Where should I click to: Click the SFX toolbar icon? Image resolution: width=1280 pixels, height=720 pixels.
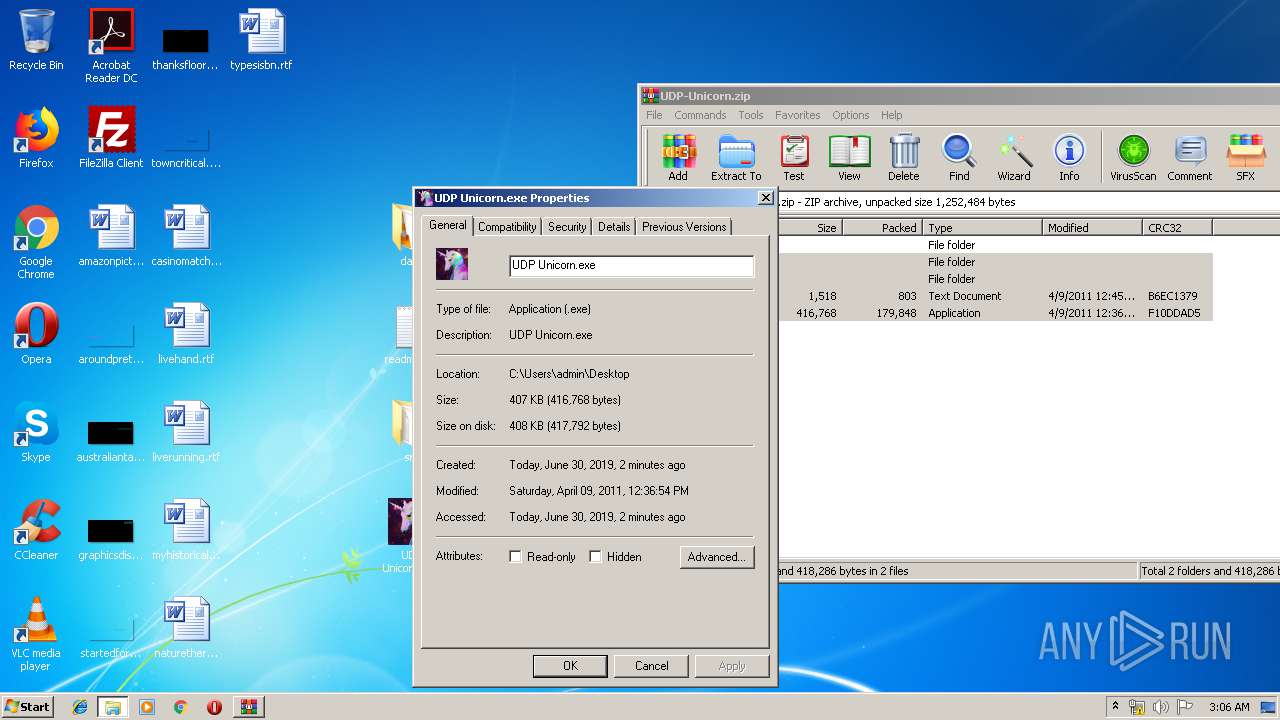[1245, 158]
